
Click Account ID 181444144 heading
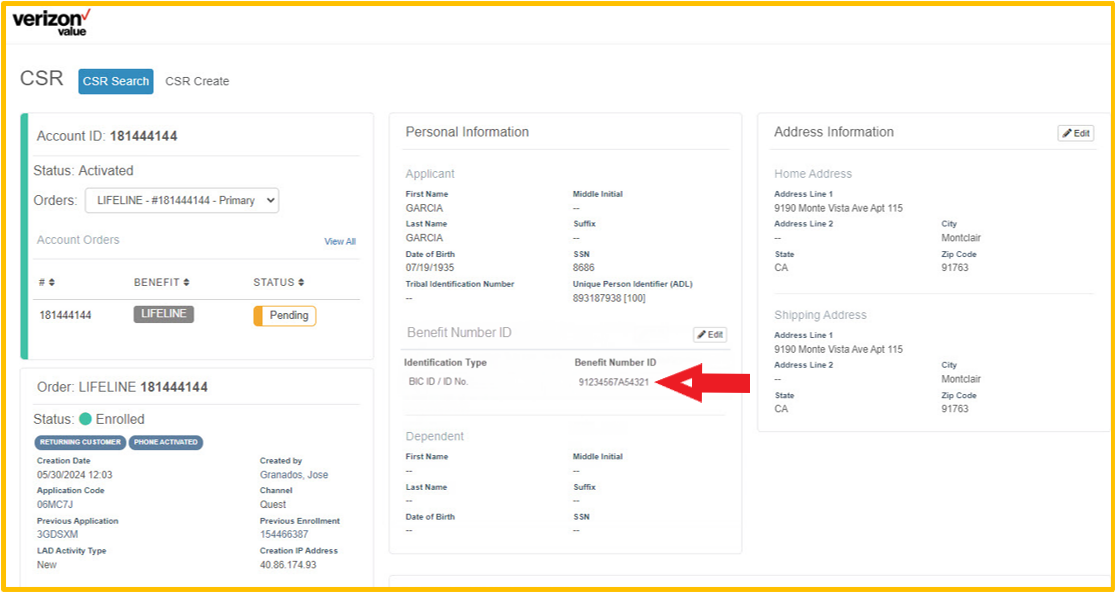[x=107, y=136]
